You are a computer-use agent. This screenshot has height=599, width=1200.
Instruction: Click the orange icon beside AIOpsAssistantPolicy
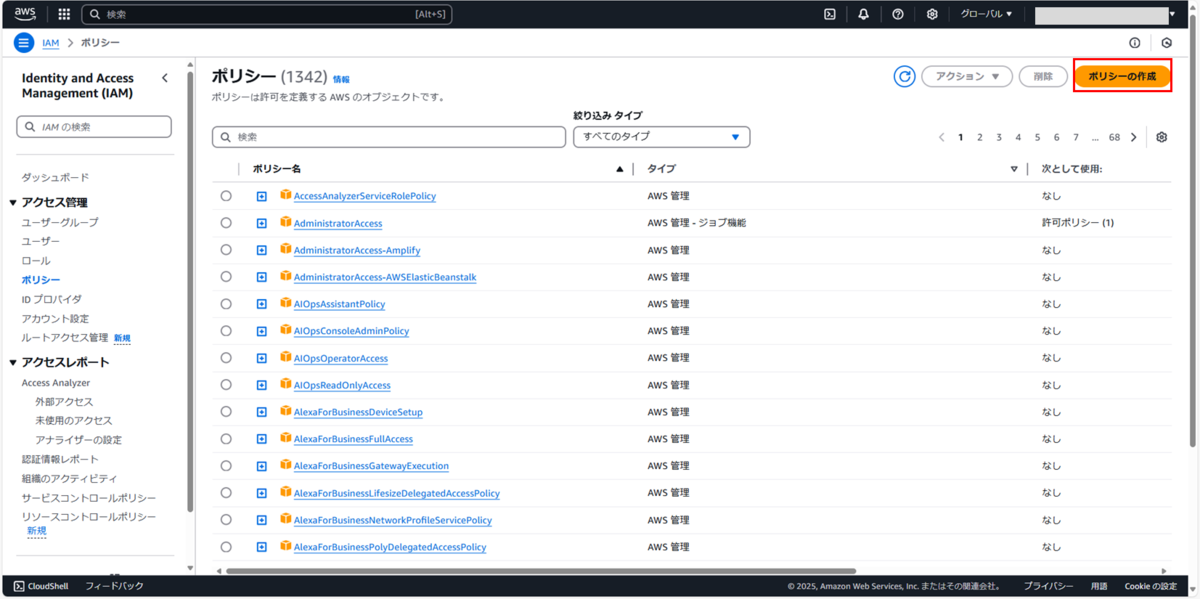pos(286,303)
